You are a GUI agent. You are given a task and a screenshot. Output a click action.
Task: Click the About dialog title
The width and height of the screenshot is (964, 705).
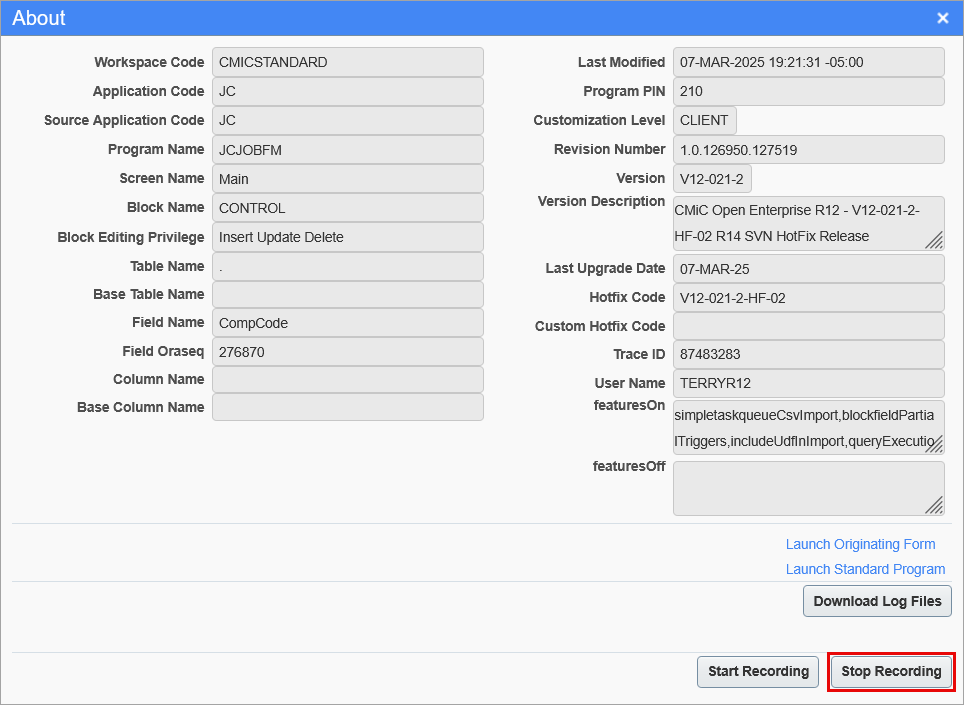pyautogui.click(x=39, y=18)
